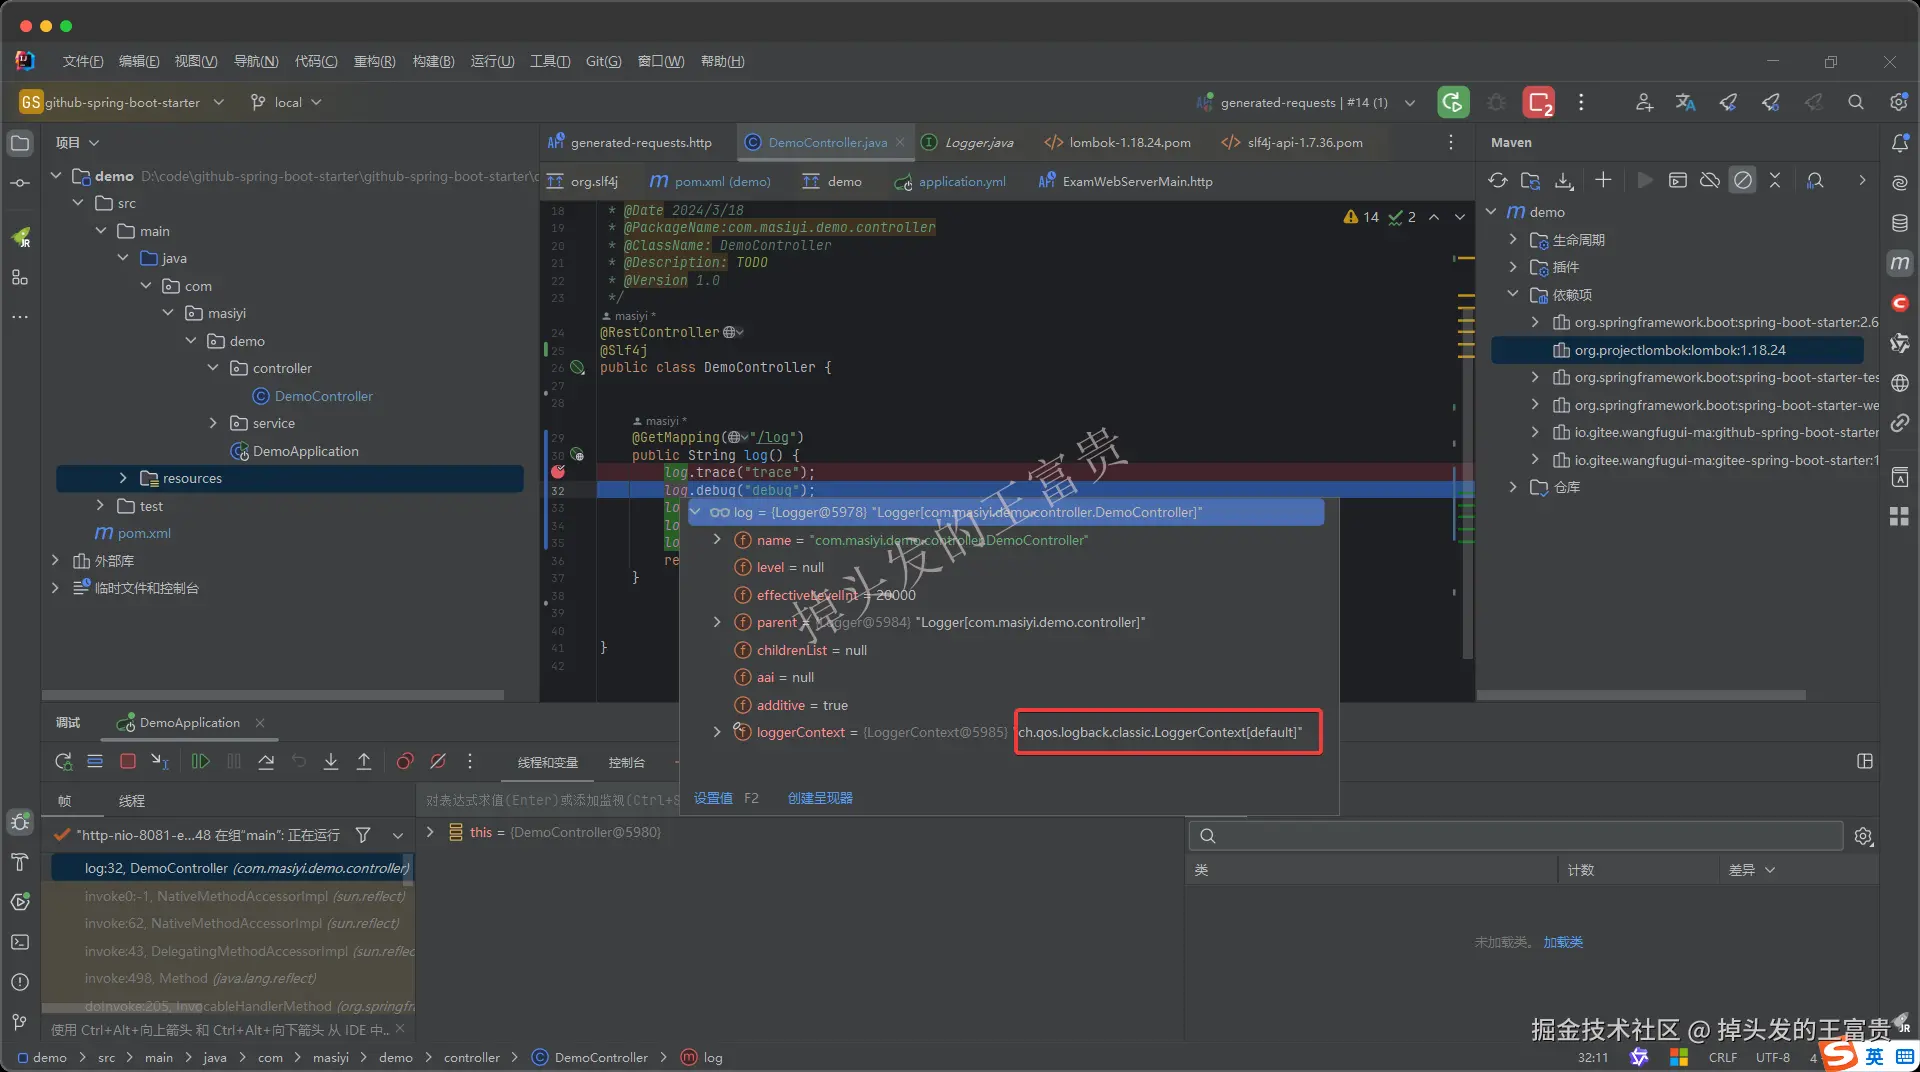The width and height of the screenshot is (1920, 1072).
Task: Open the Notifications bell in right sidebar
Action: click(x=1900, y=143)
